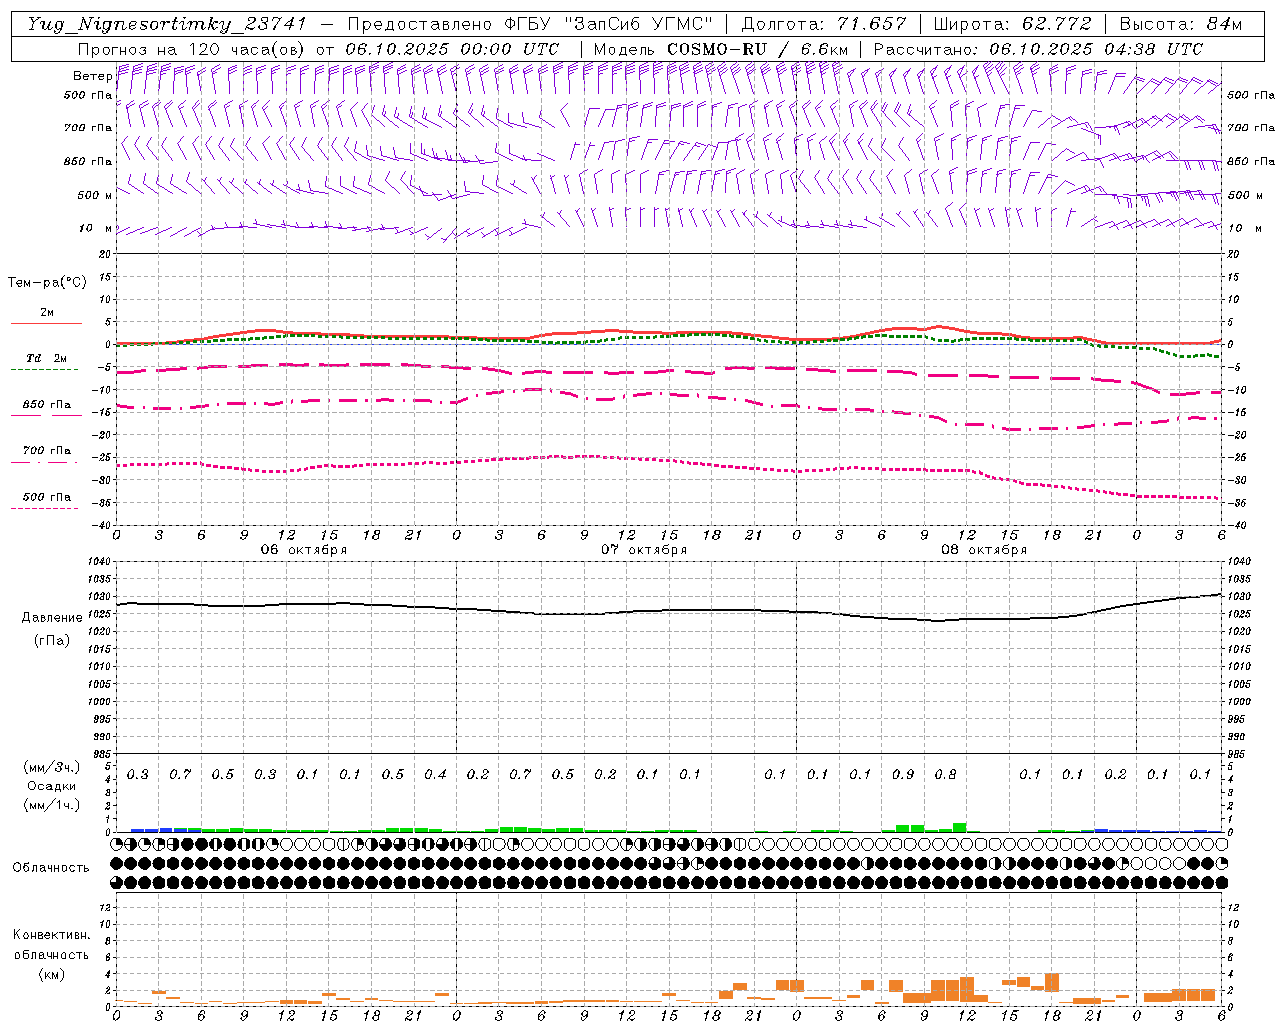Click the Высота: 84м header field
Viewport: 1280px width, 1024px height.
tap(1181, 24)
